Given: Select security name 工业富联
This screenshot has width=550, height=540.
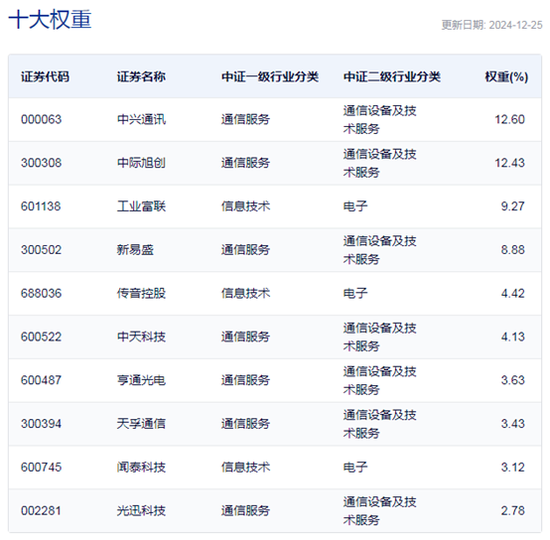Looking at the screenshot, I should [141, 206].
